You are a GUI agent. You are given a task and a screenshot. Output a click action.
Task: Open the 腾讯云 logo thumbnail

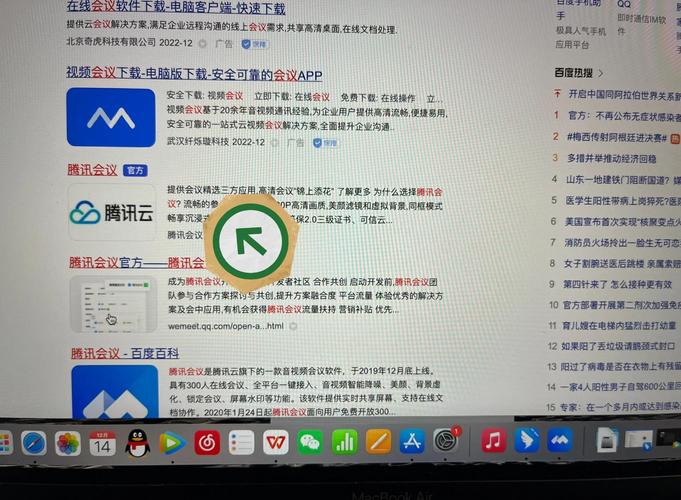(x=112, y=212)
